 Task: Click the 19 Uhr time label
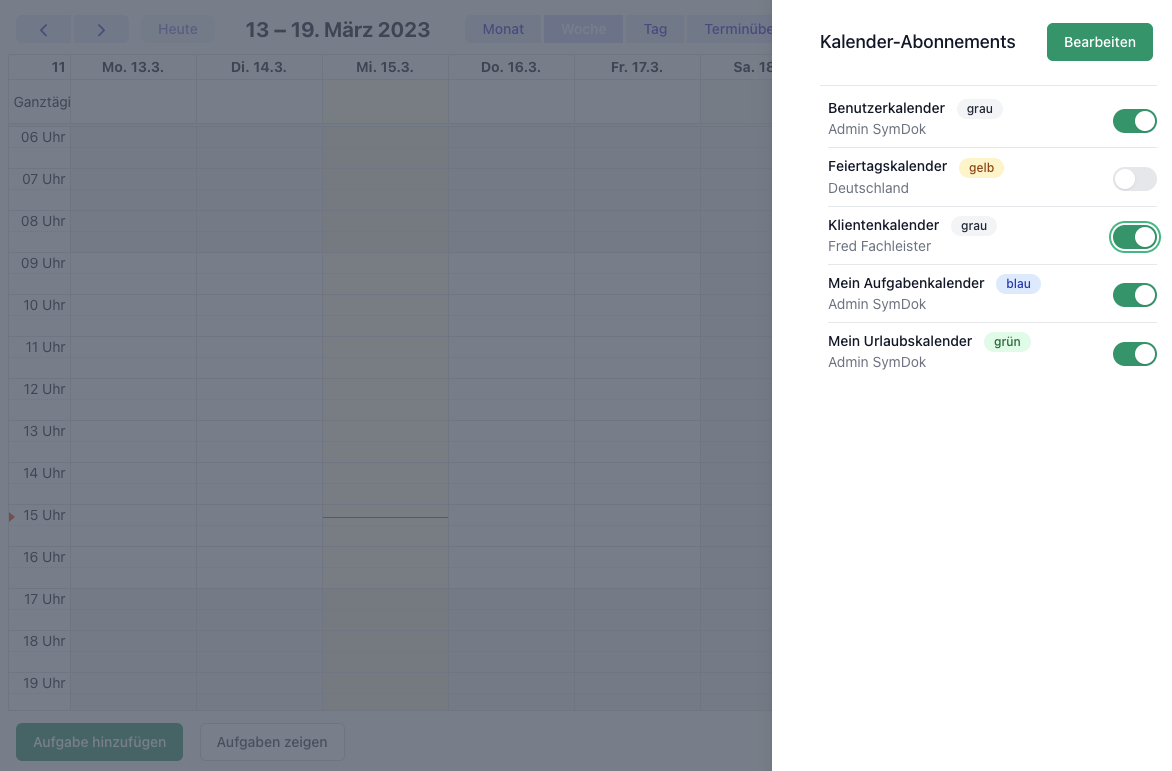pyautogui.click(x=44, y=684)
